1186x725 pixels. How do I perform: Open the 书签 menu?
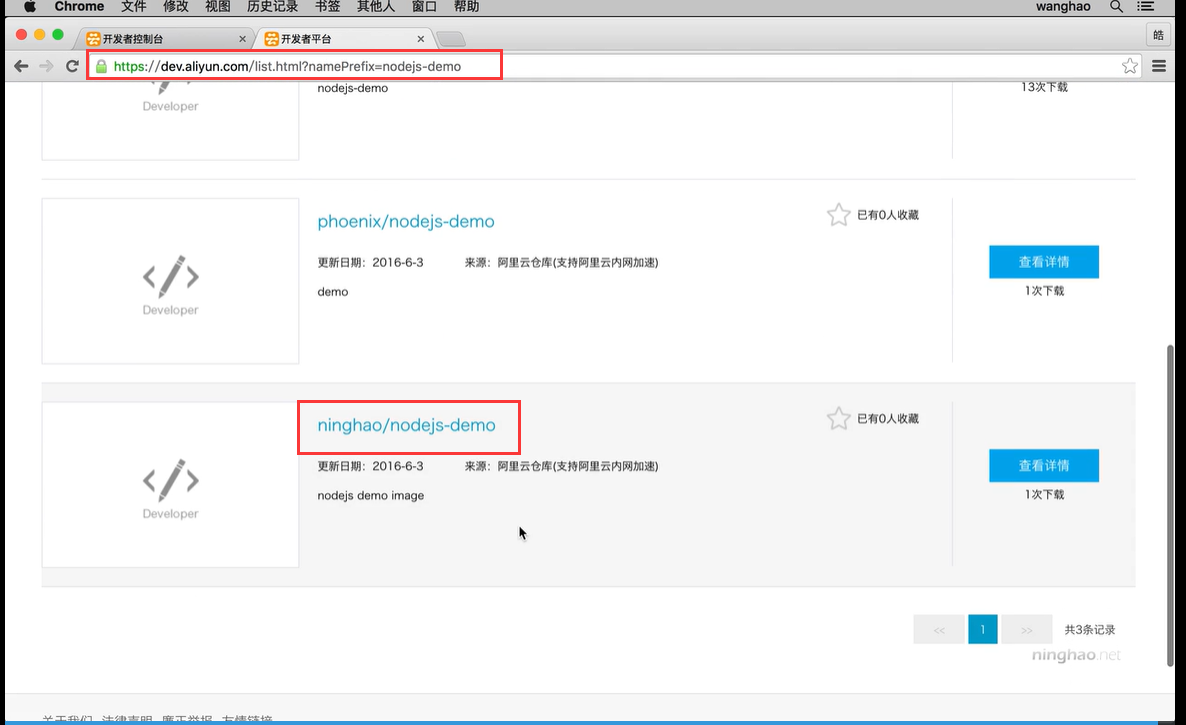pos(328,7)
